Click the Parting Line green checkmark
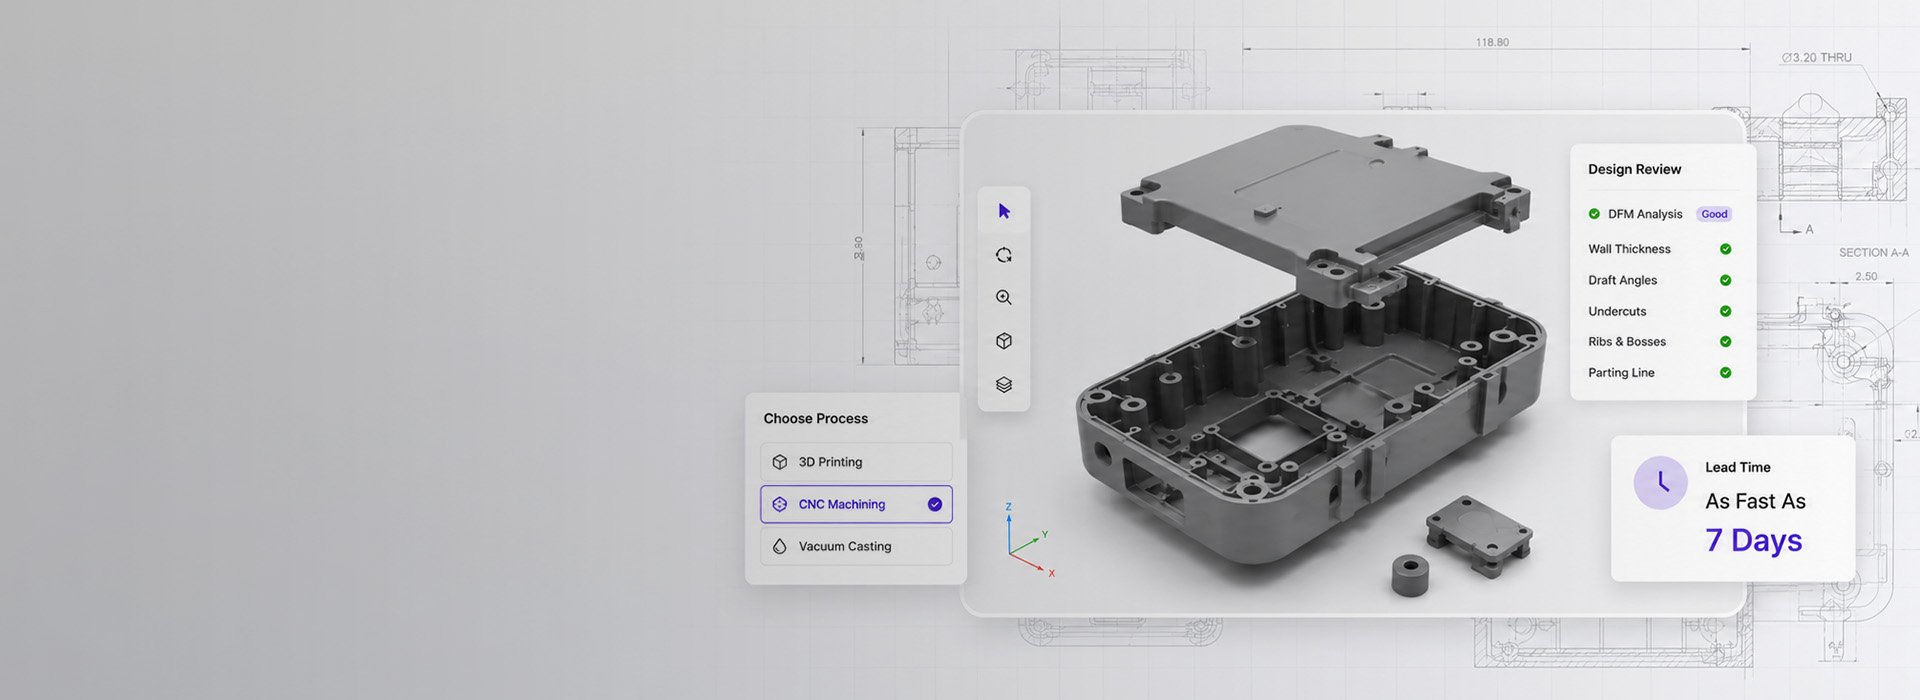Viewport: 1920px width, 700px height. click(1725, 373)
